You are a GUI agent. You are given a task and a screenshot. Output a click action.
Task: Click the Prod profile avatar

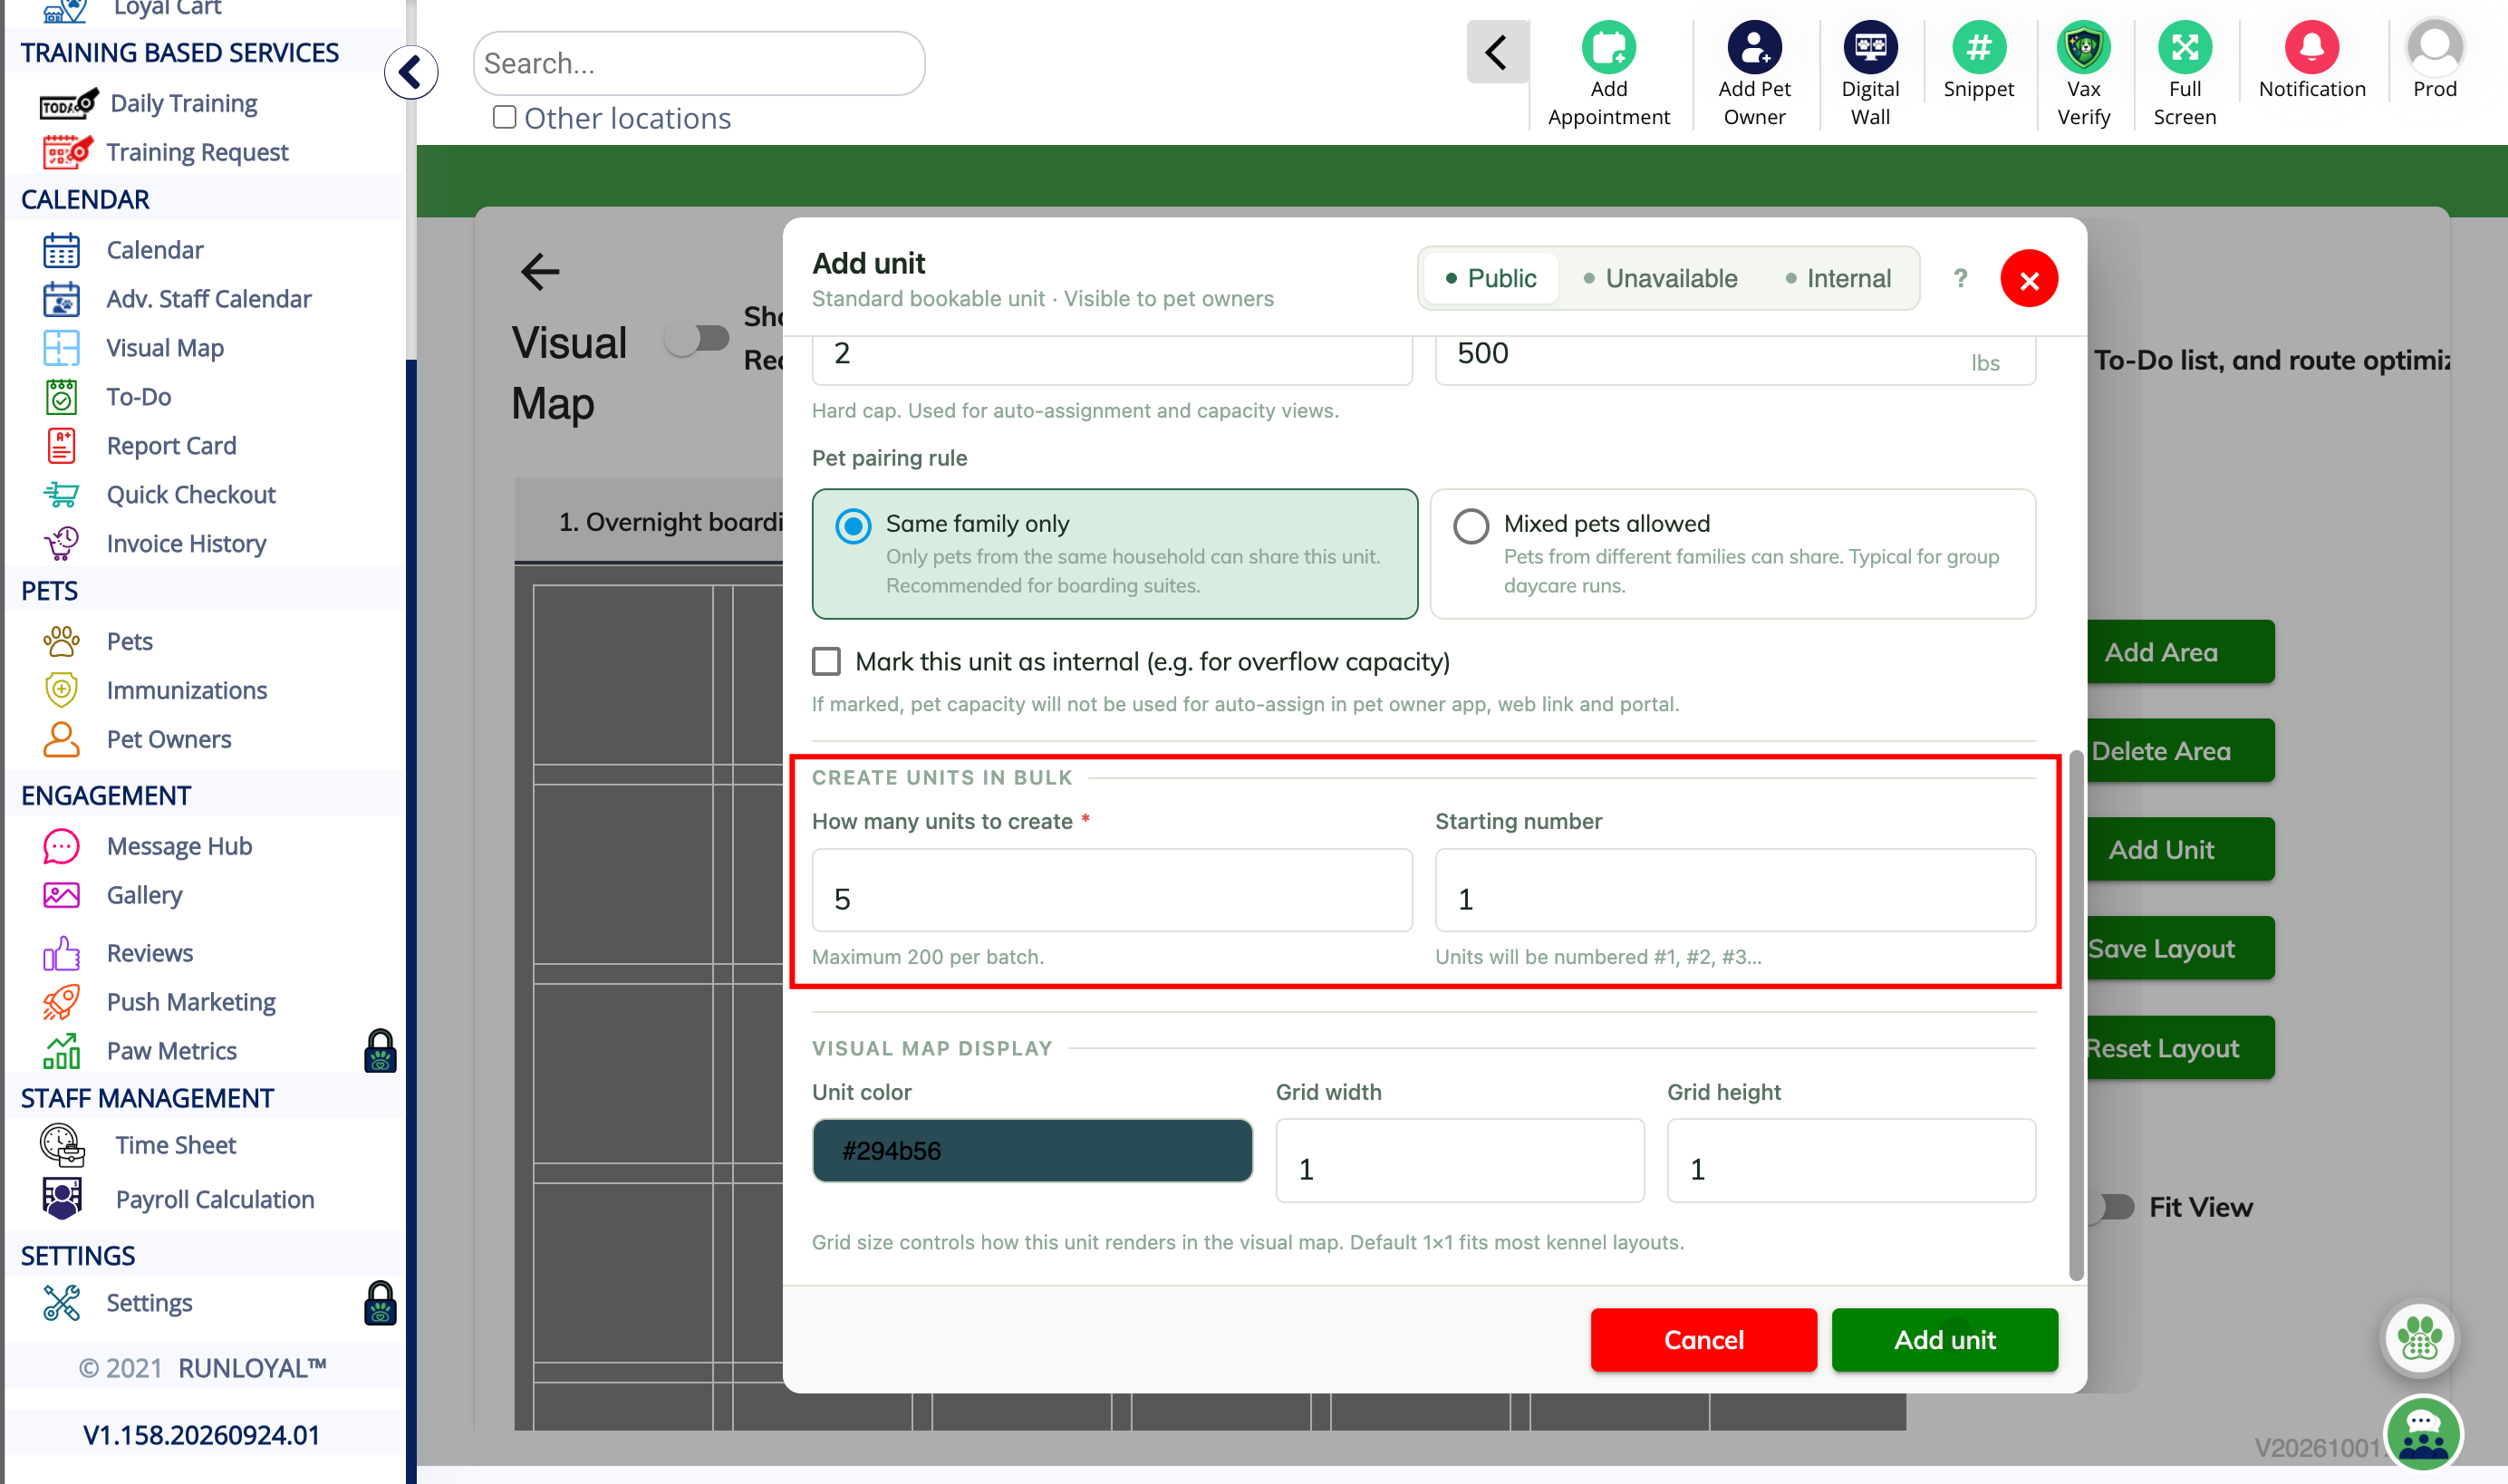pyautogui.click(x=2434, y=46)
